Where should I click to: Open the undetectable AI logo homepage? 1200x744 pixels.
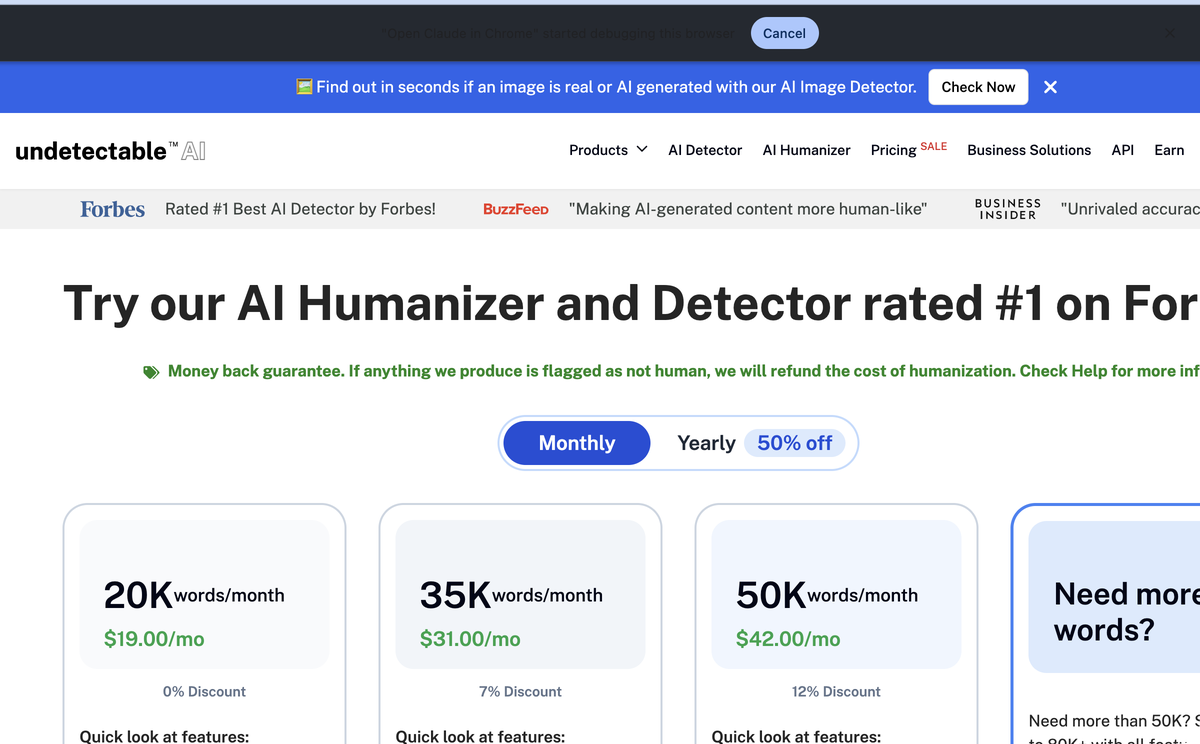[x=111, y=151]
